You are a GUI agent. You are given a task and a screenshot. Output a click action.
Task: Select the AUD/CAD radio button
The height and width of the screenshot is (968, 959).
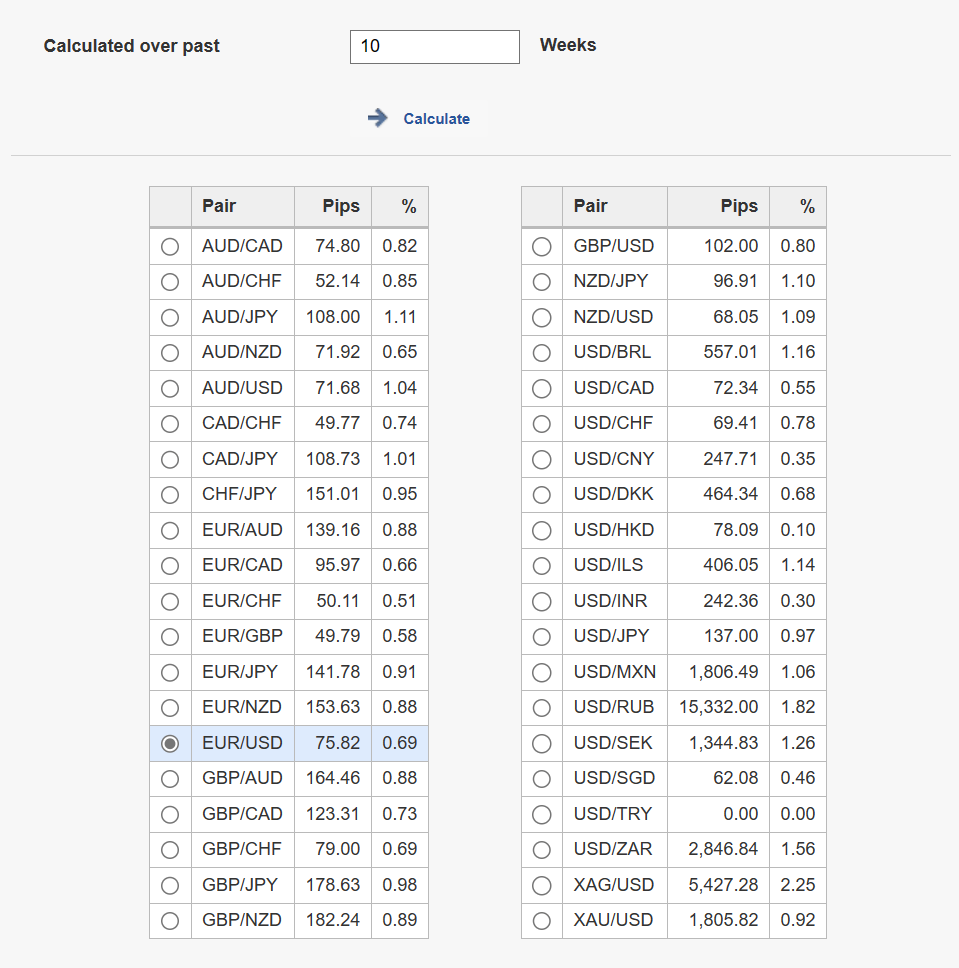pos(170,246)
